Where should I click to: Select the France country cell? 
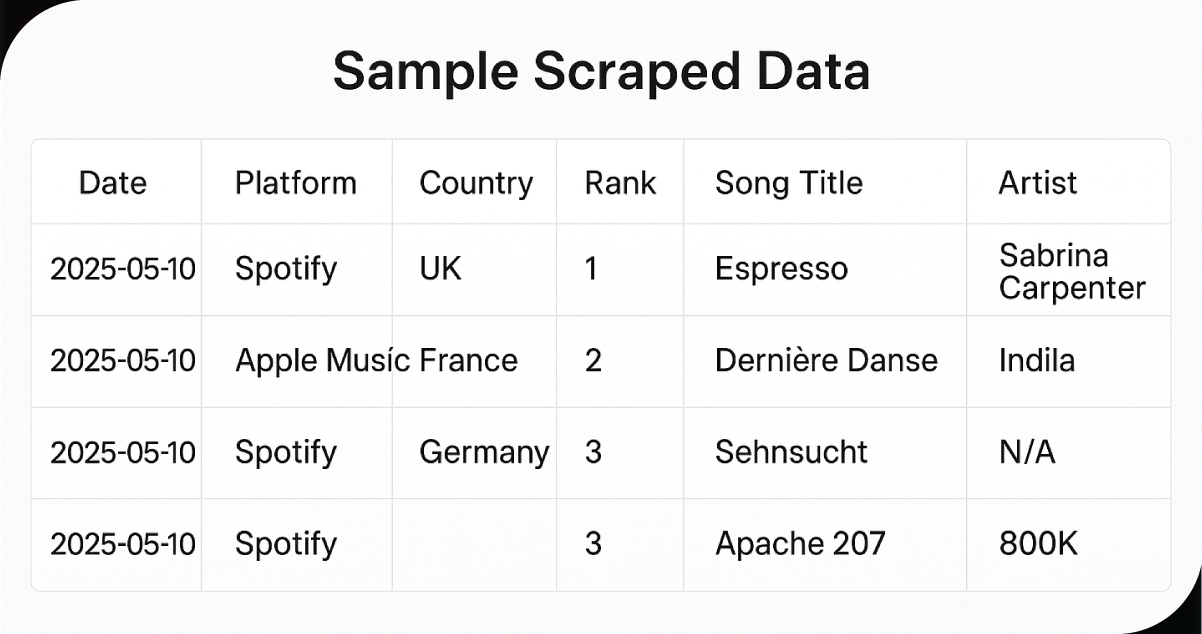(x=469, y=360)
